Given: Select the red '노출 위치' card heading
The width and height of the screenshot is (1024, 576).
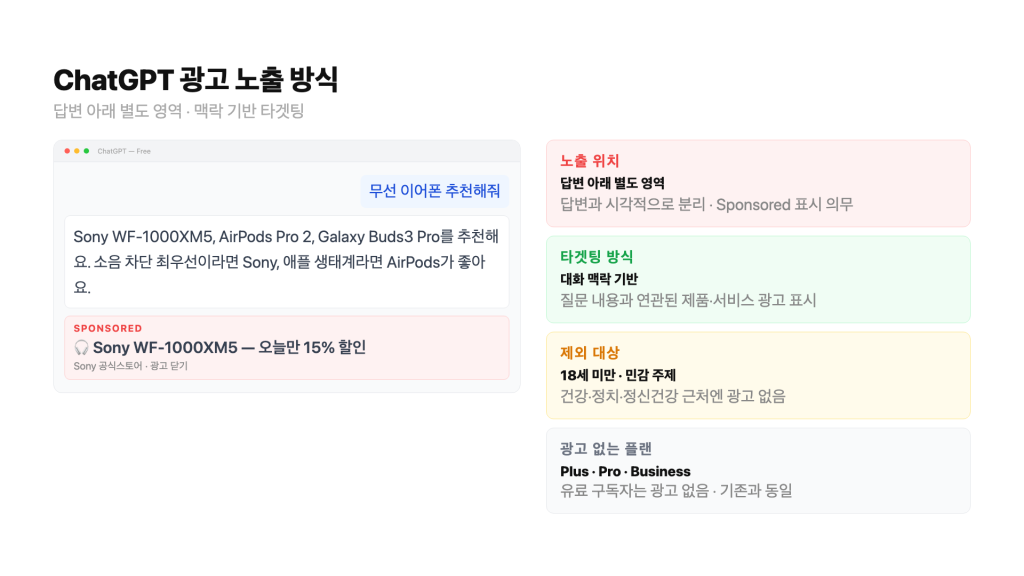Looking at the screenshot, I should pyautogui.click(x=590, y=161).
